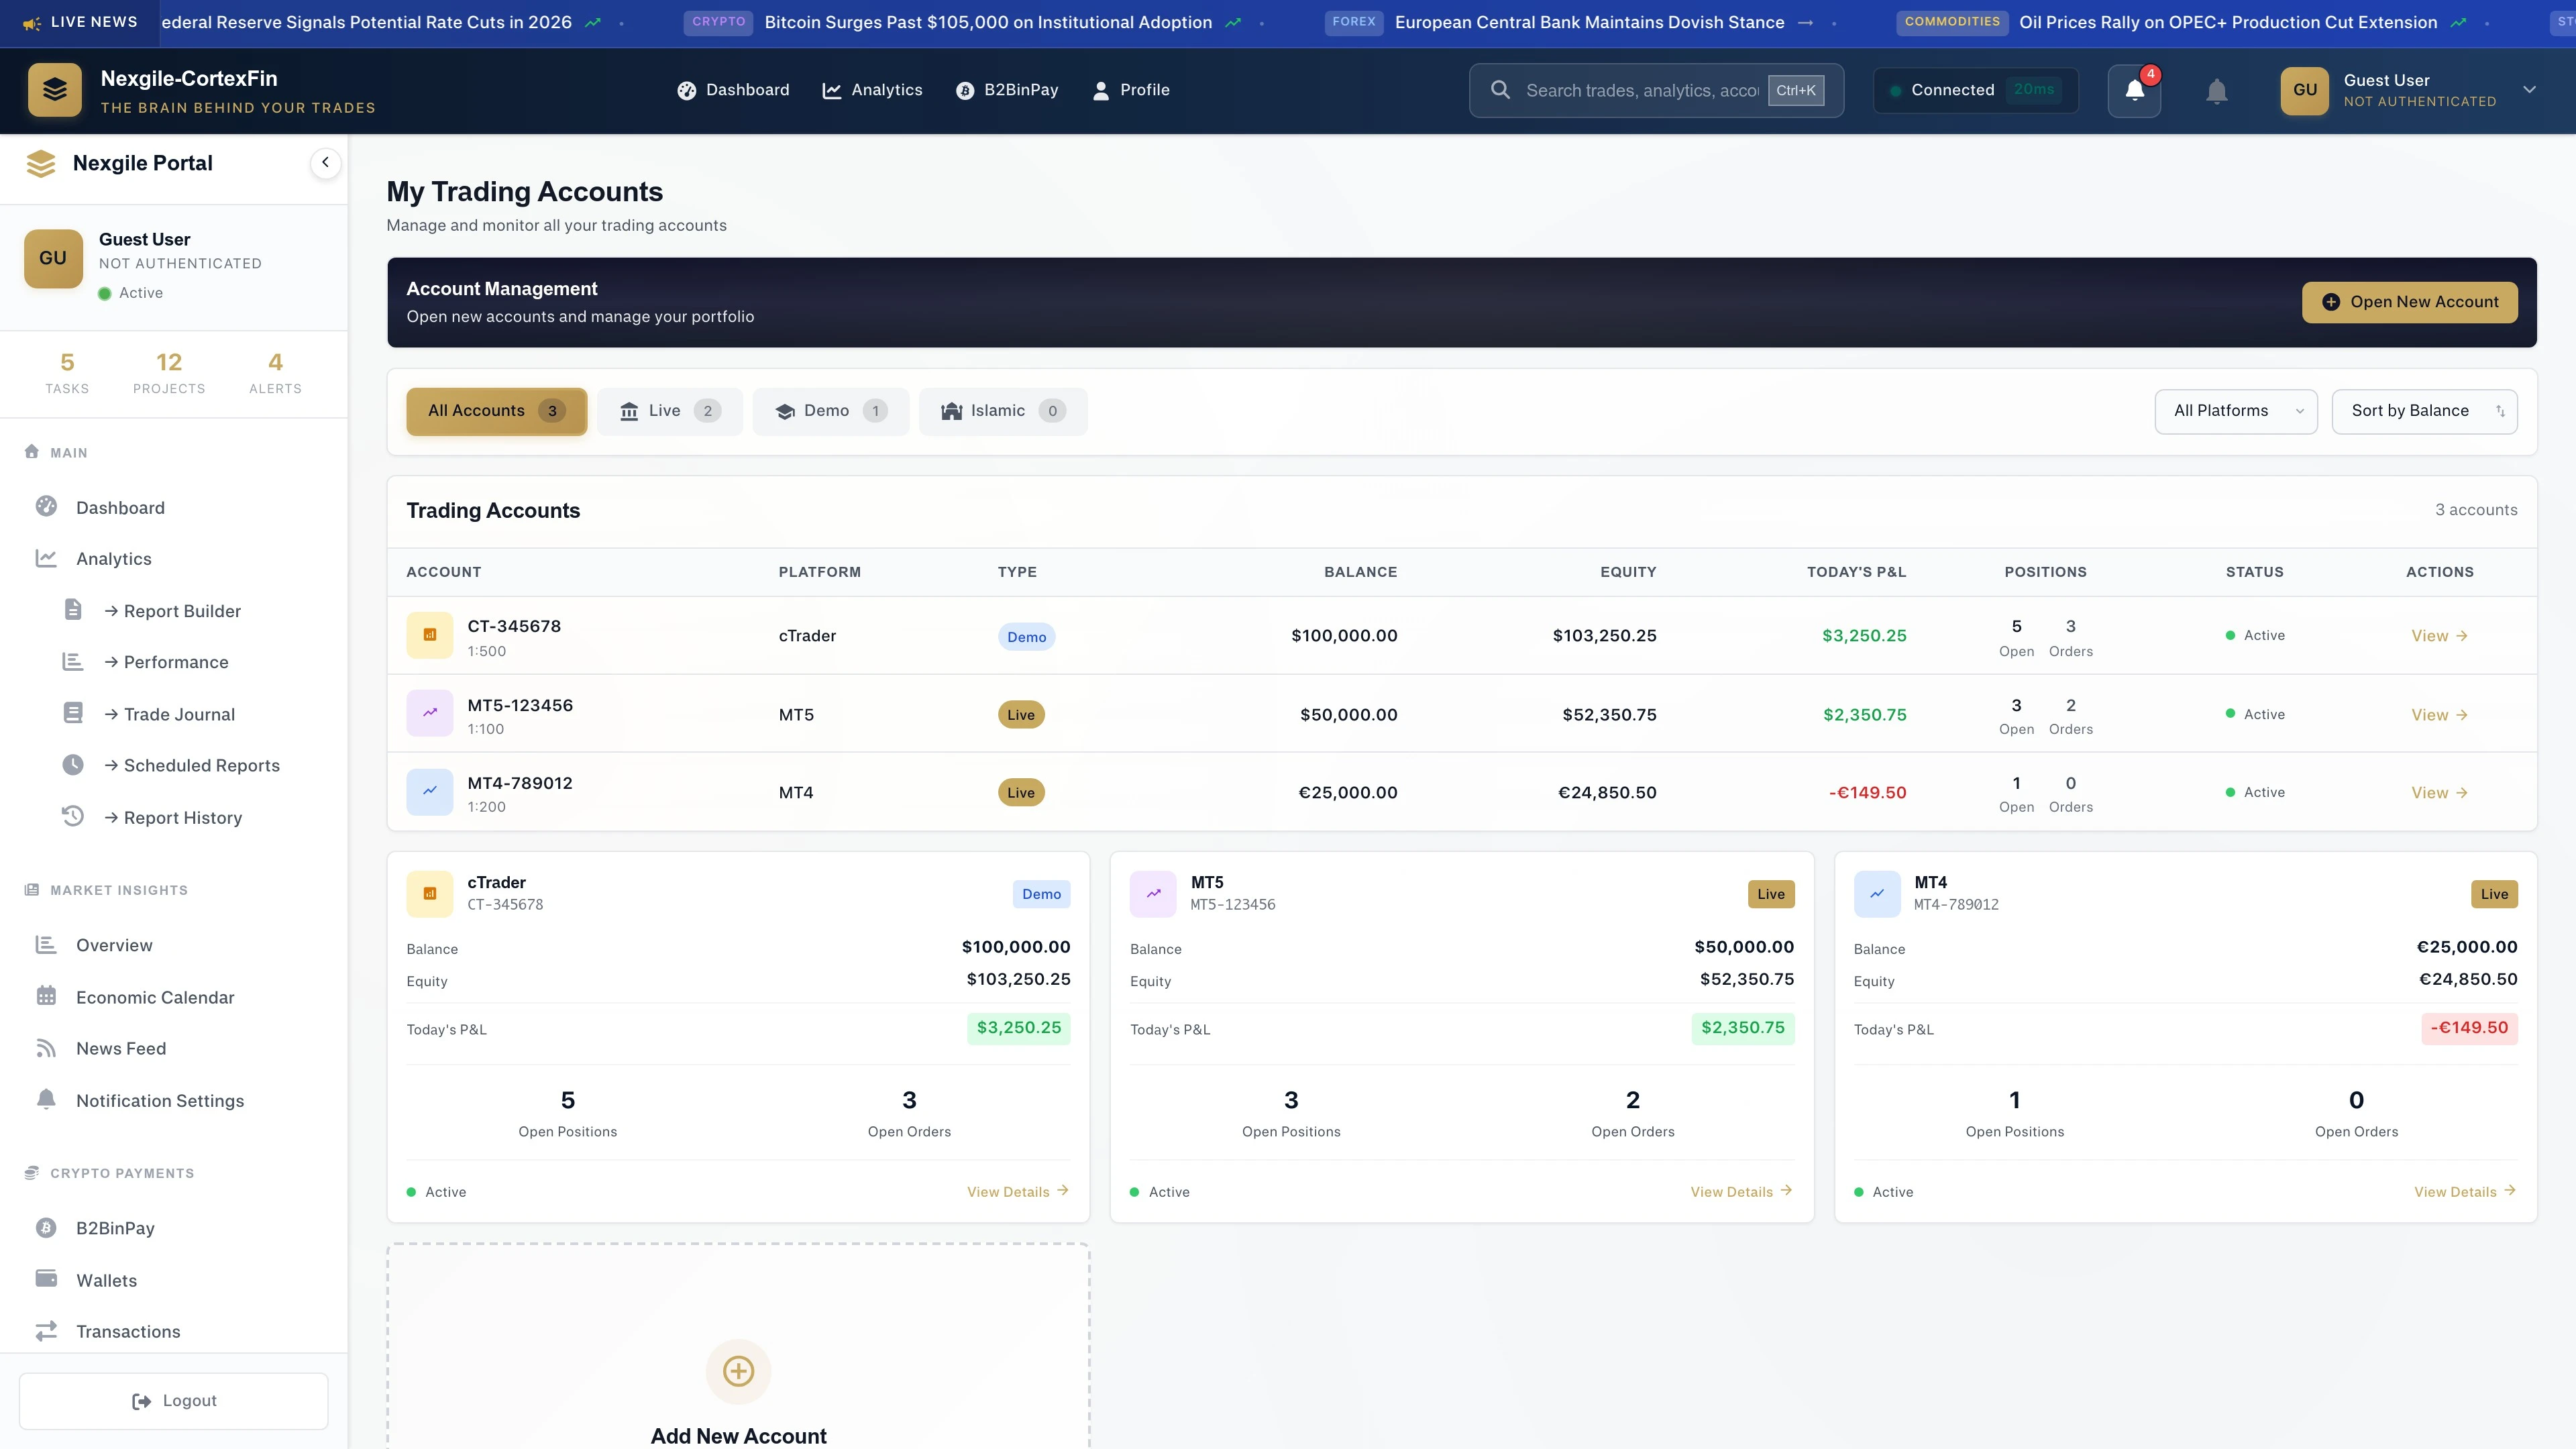Click View Details on the MT5 card
This screenshot has height=1449, width=2576.
pyautogui.click(x=1740, y=1191)
